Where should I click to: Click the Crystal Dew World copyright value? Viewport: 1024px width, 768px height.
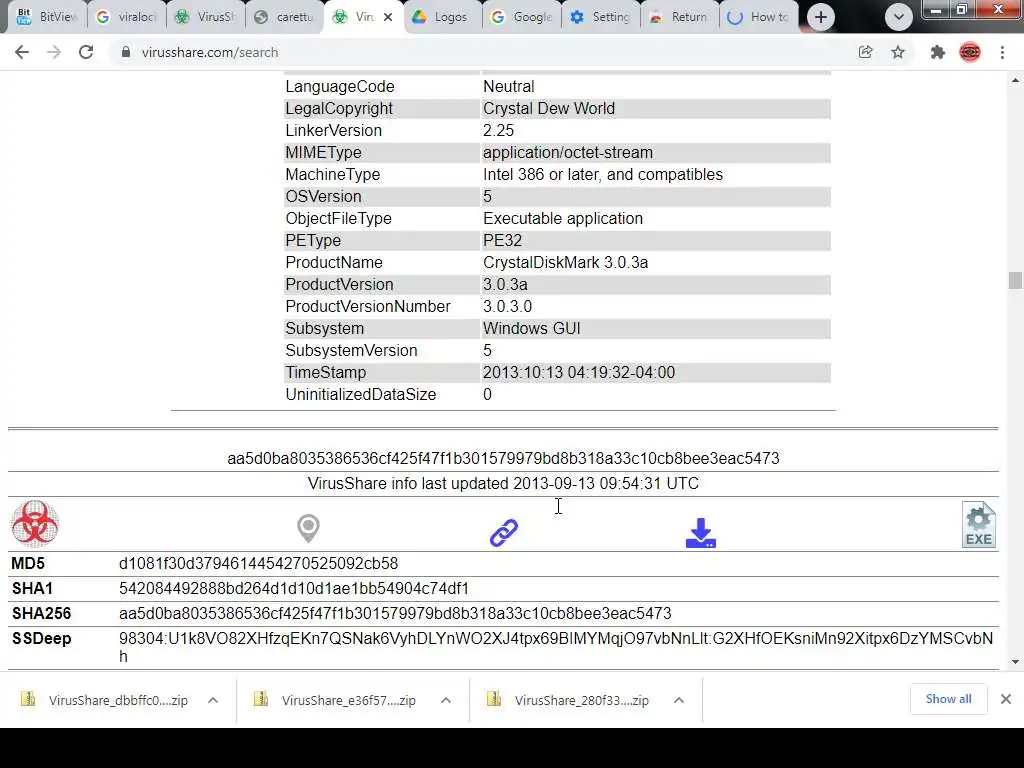click(x=549, y=108)
